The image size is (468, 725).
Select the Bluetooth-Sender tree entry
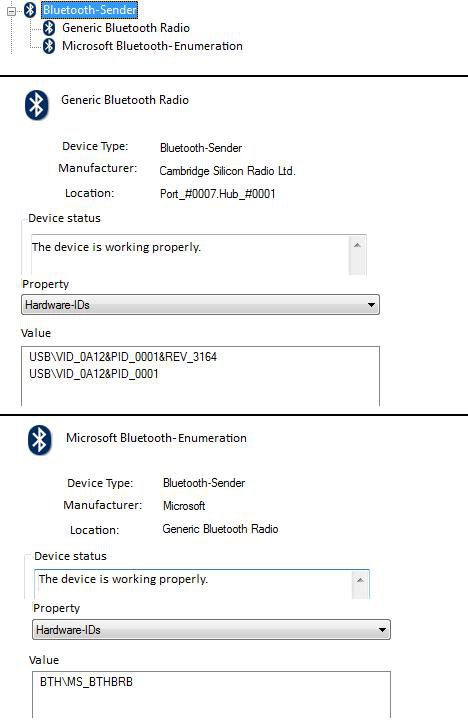[x=90, y=9]
